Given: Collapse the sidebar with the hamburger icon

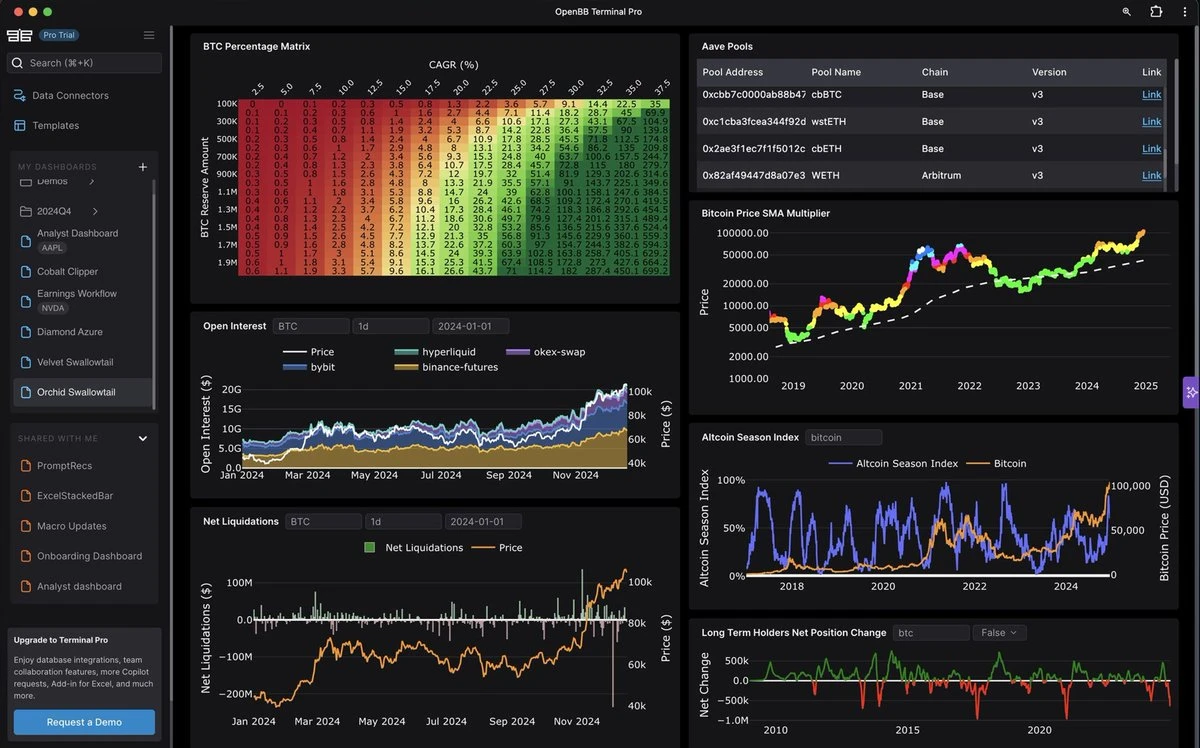Looking at the screenshot, I should (149, 35).
